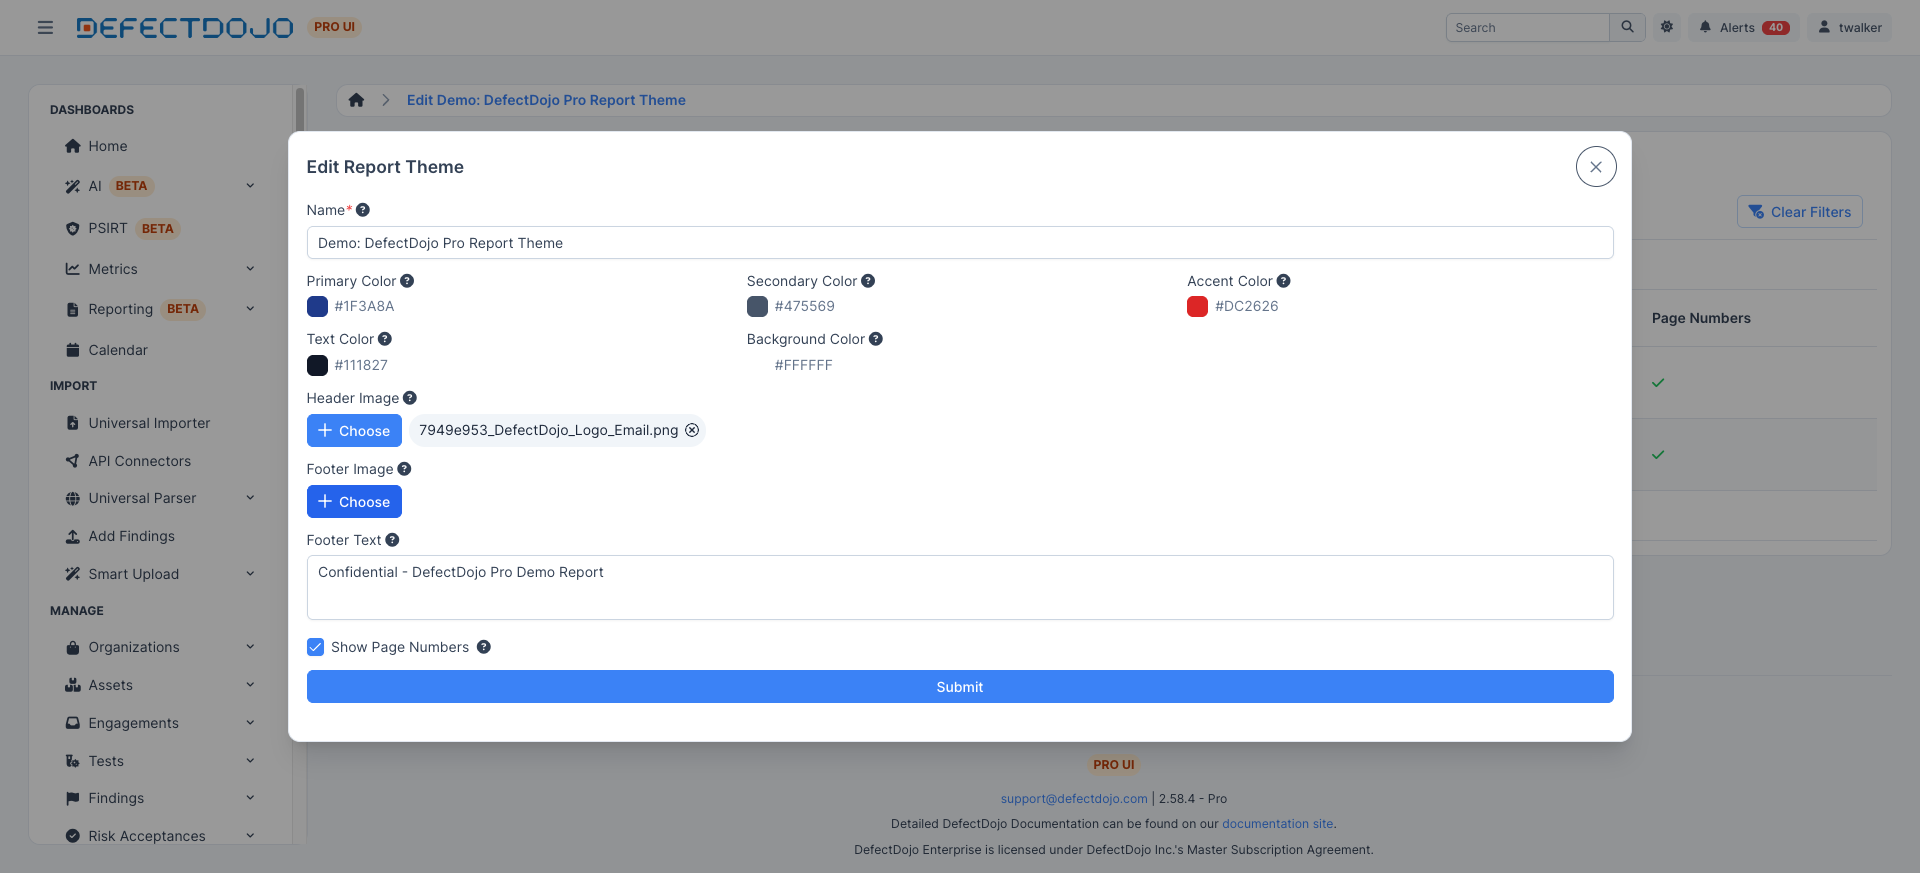Open the Primary Color #1F3A8A swatch
Screen dimensions: 1920x873
coord(317,306)
